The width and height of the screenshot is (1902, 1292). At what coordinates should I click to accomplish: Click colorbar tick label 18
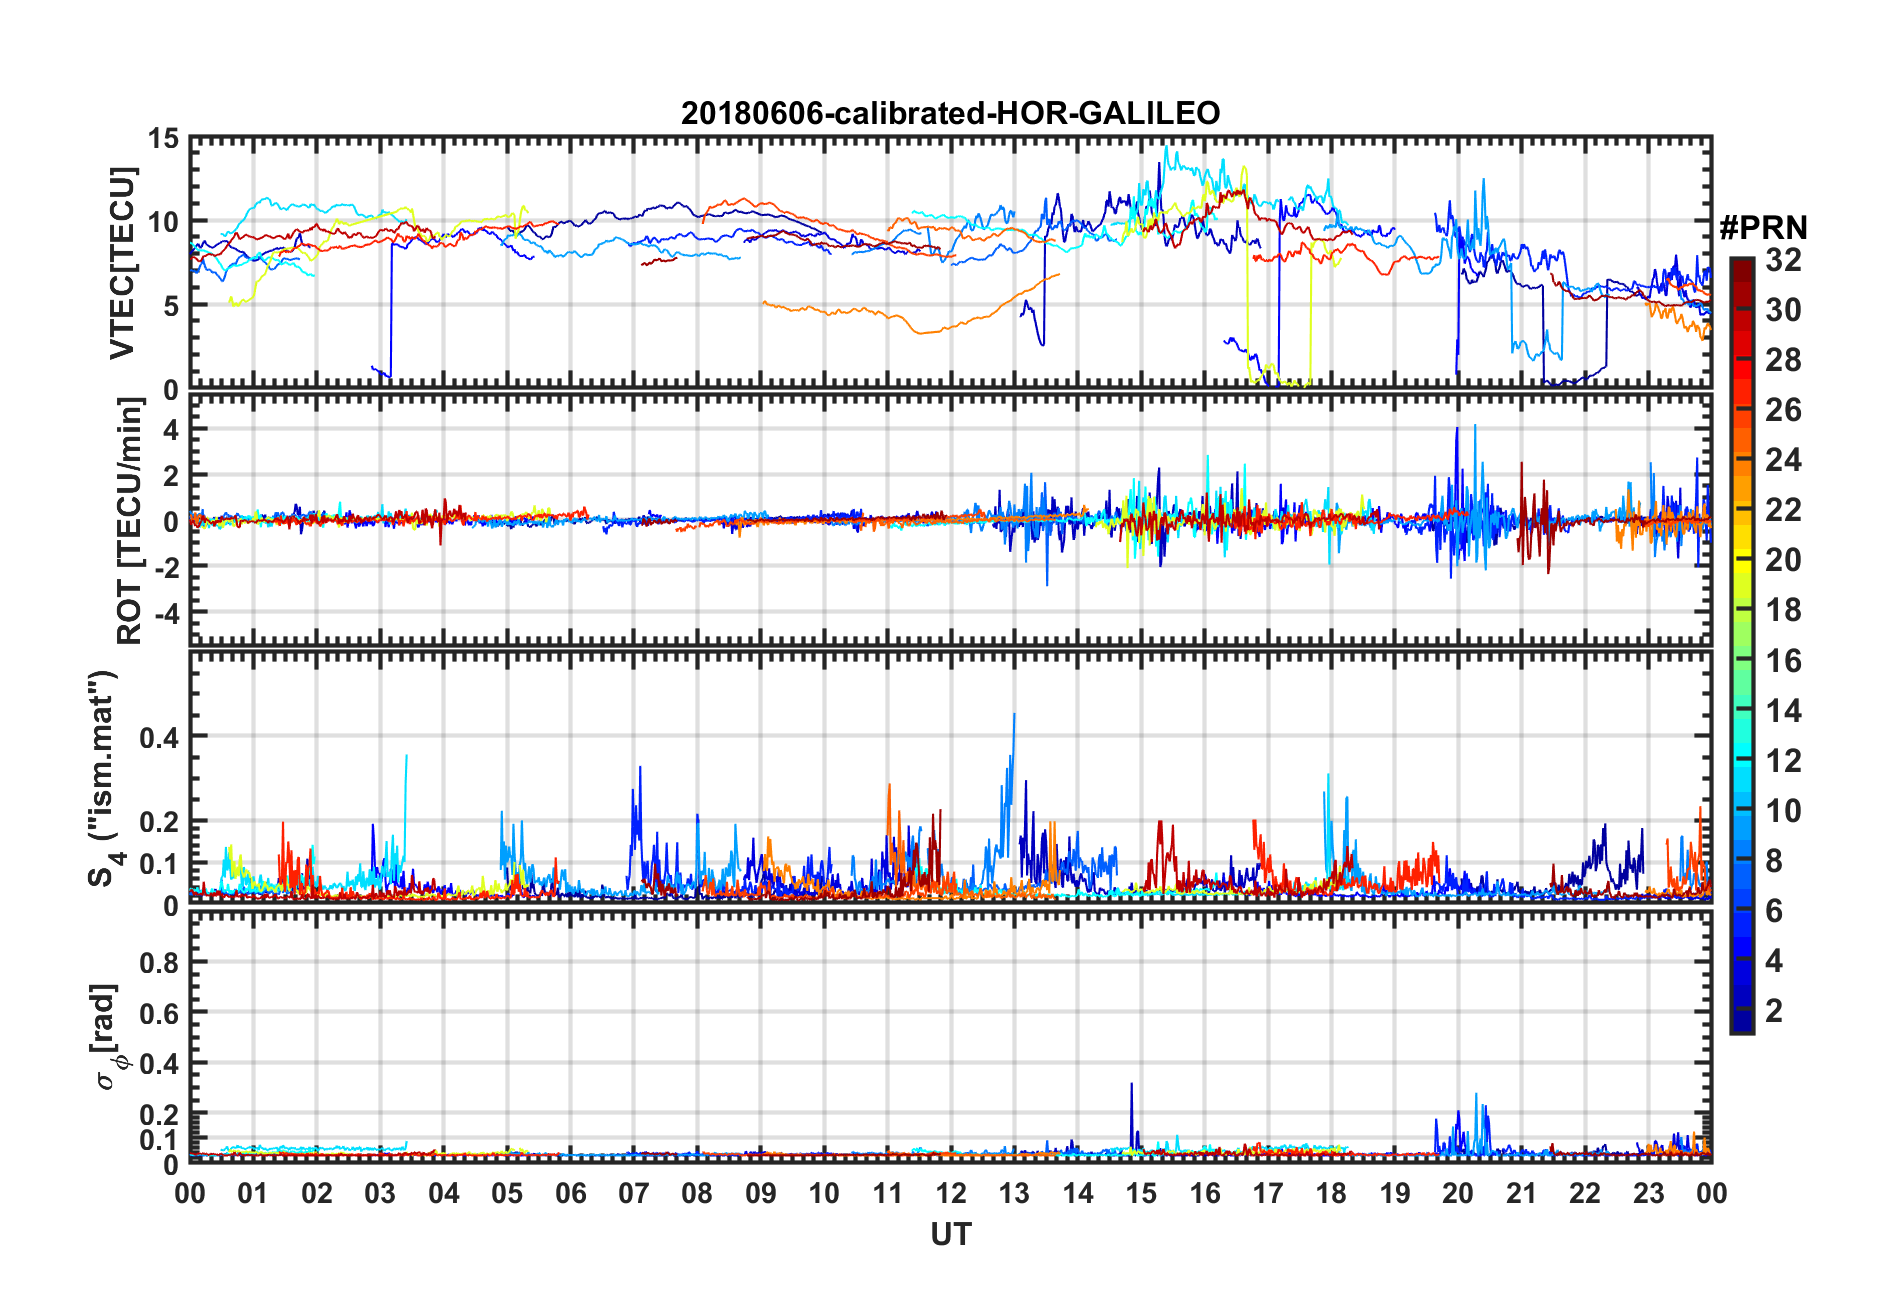pyautogui.click(x=1783, y=610)
